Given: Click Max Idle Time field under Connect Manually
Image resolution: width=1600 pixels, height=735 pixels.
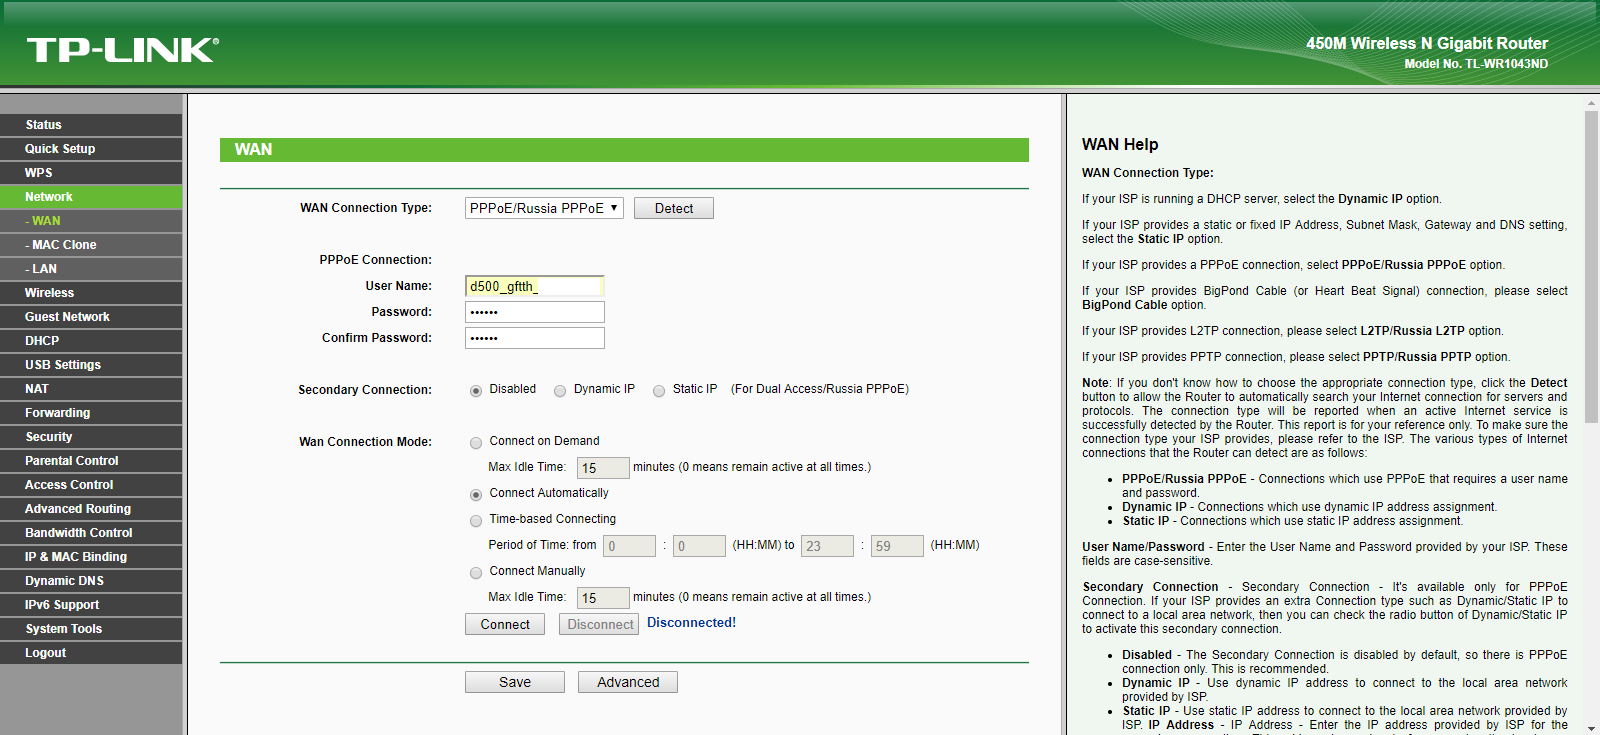Looking at the screenshot, I should (603, 598).
